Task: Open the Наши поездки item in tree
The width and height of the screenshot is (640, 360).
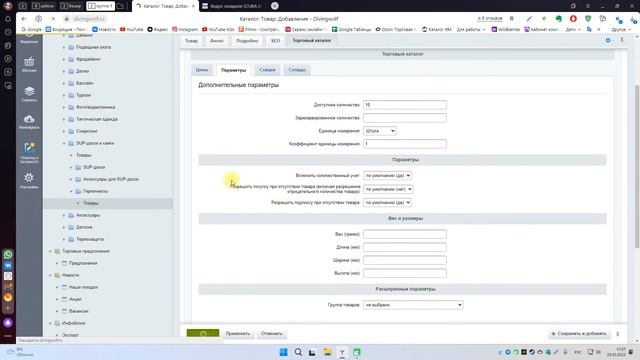Action: pos(83,287)
